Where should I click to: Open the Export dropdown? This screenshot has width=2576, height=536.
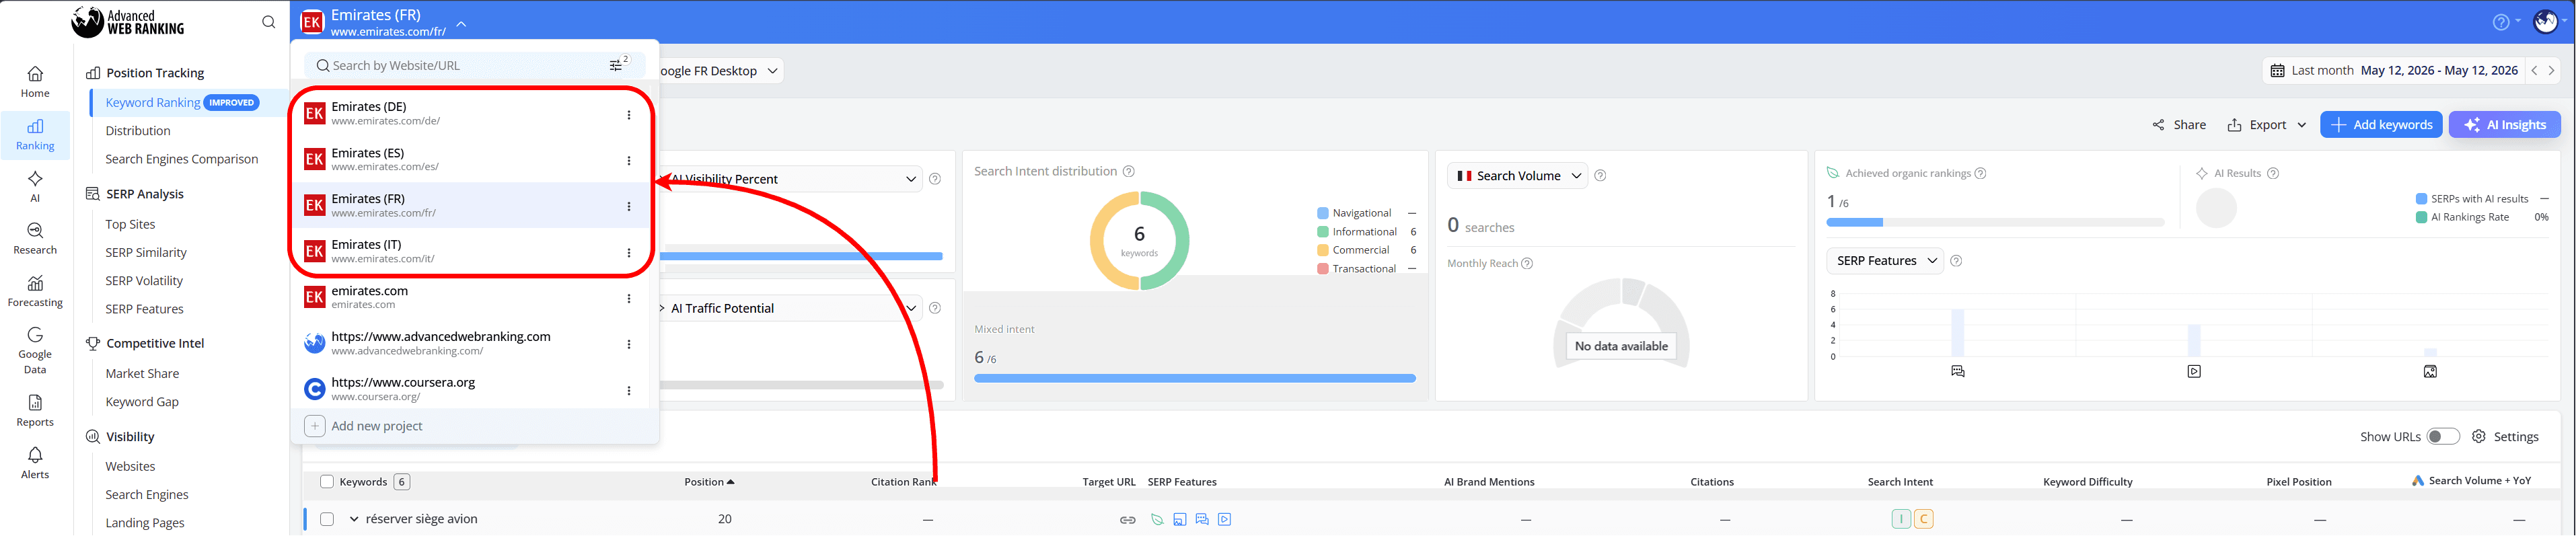[2267, 125]
